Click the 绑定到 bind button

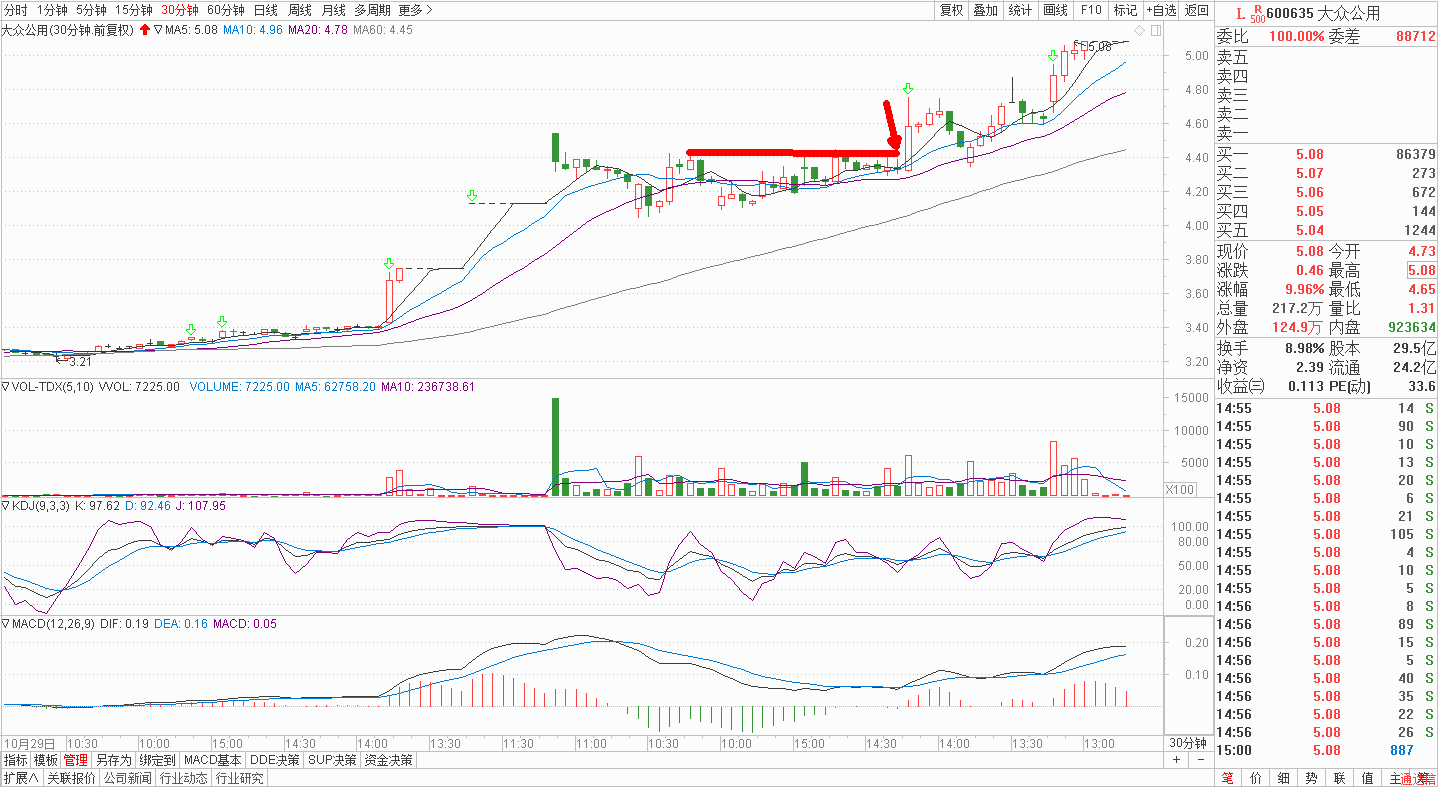[158, 760]
